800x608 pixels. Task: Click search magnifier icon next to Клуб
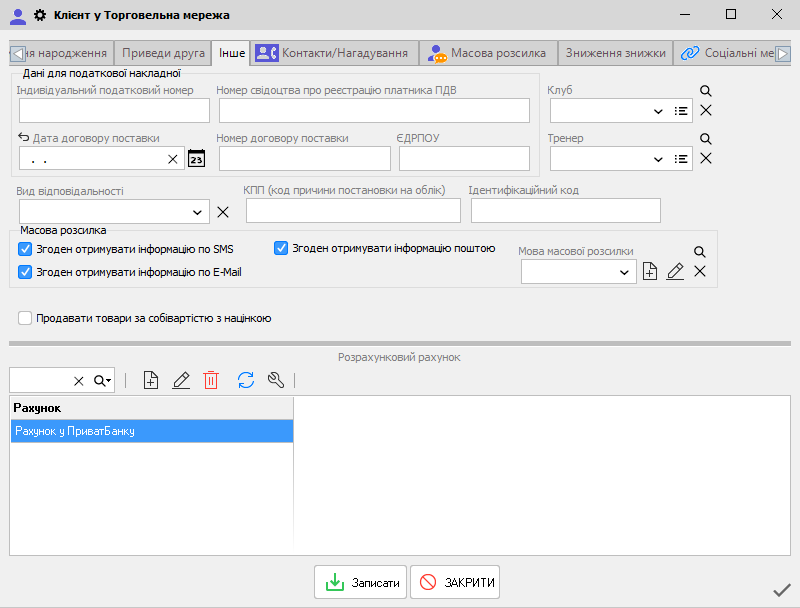click(x=705, y=91)
